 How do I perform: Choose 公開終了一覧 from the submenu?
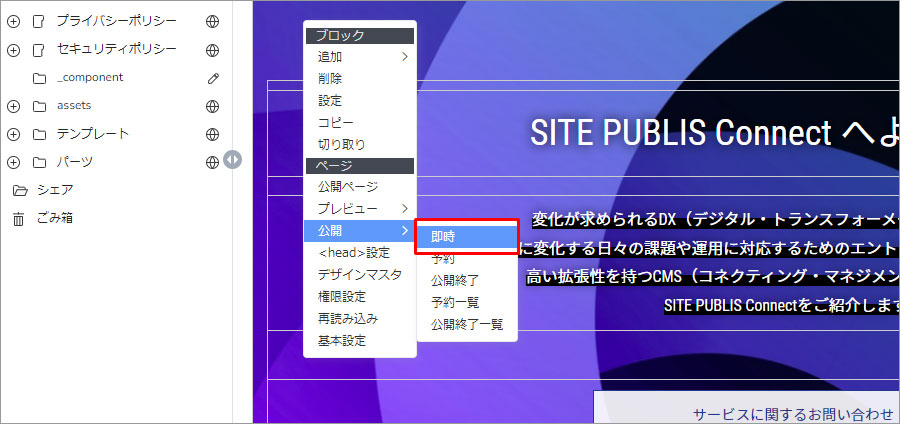click(x=466, y=324)
